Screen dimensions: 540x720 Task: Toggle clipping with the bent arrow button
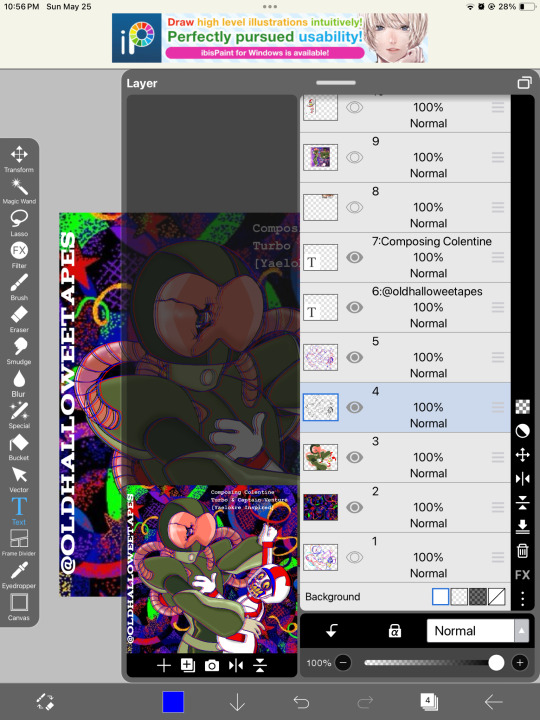(x=332, y=631)
